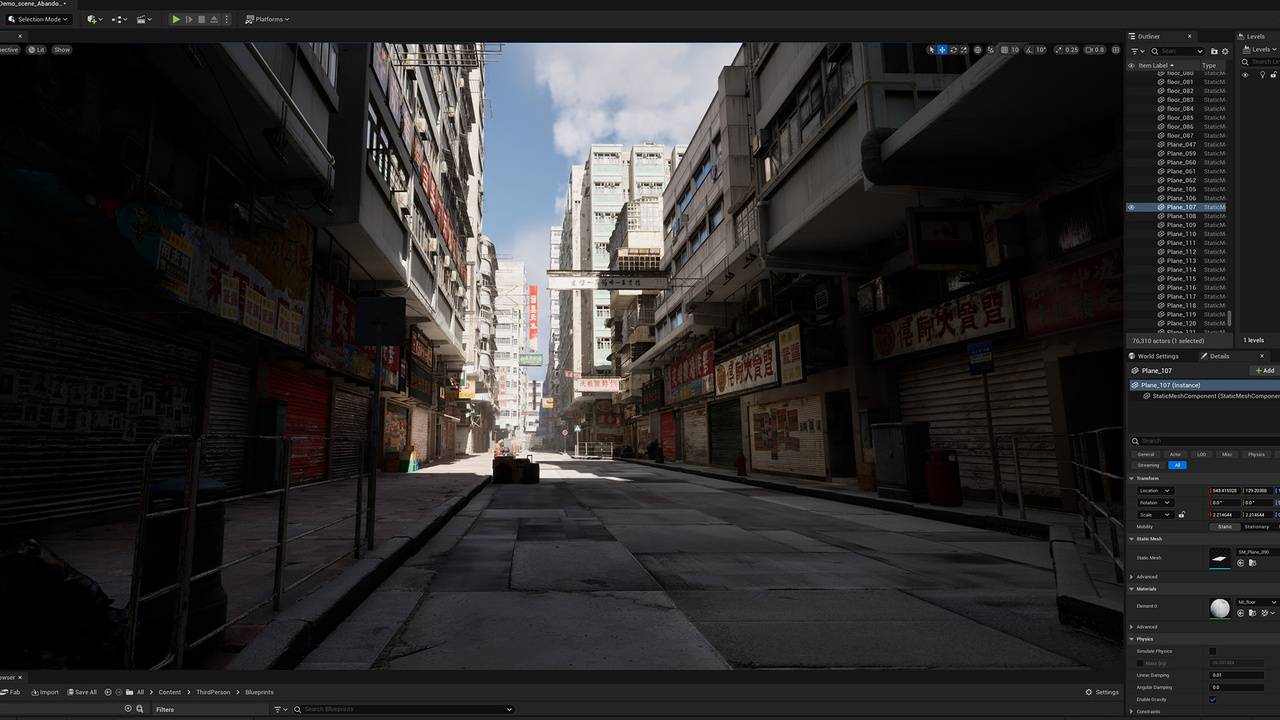This screenshot has height=720, width=1280.
Task: Click the Save All button
Action: tap(81, 692)
